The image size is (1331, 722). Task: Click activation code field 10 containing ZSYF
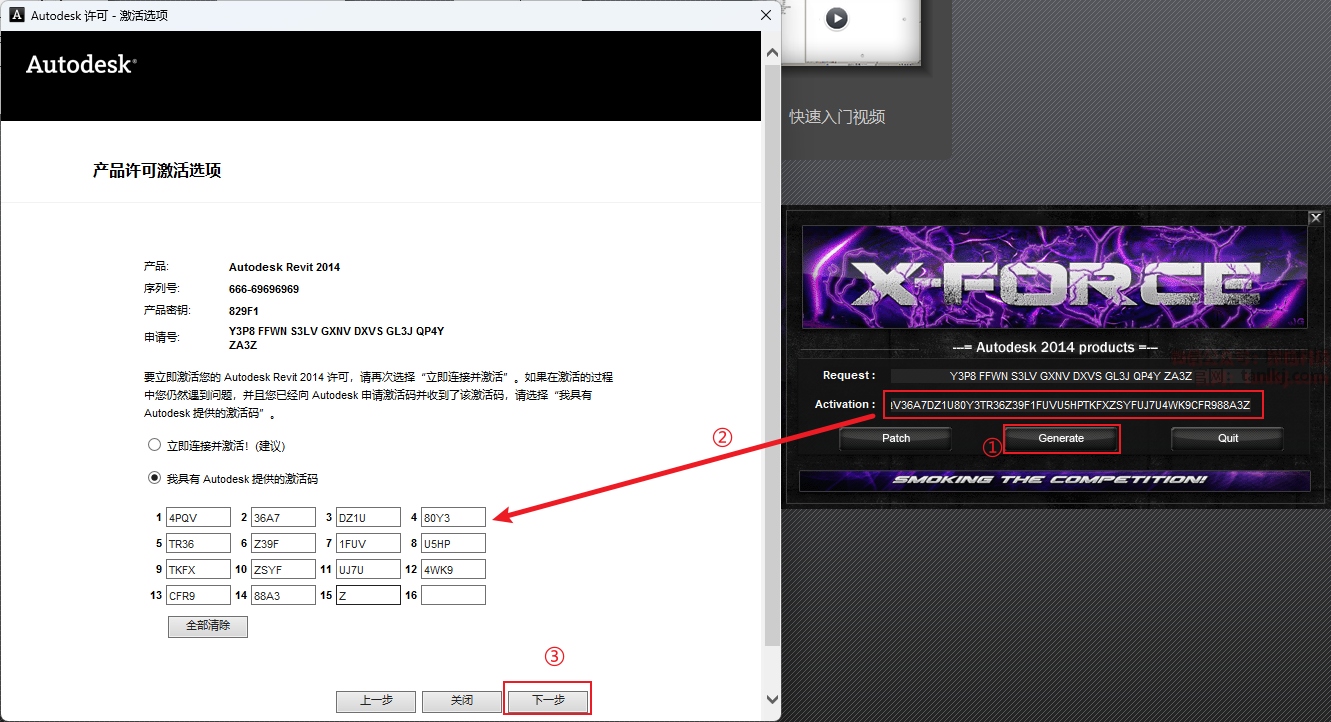(x=283, y=569)
